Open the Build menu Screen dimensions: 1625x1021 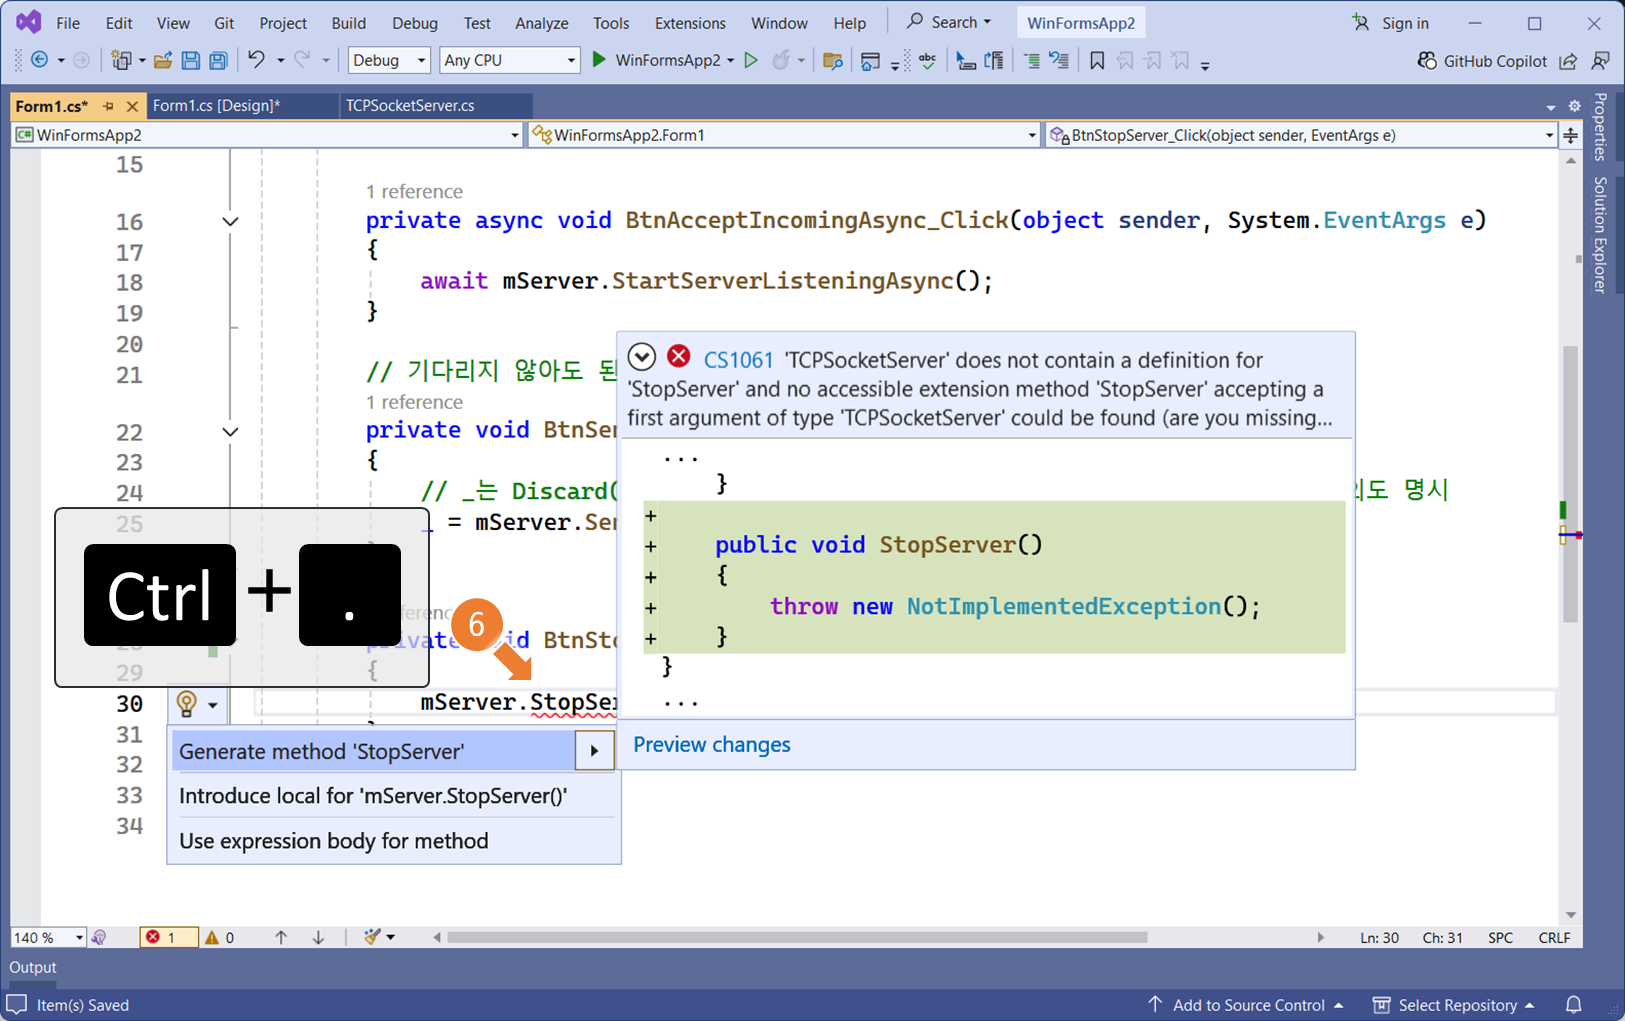click(x=348, y=23)
